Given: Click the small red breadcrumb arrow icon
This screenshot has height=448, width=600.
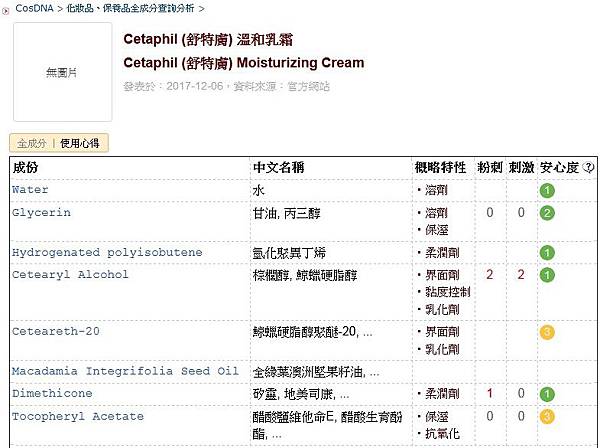Looking at the screenshot, I should (5, 11).
